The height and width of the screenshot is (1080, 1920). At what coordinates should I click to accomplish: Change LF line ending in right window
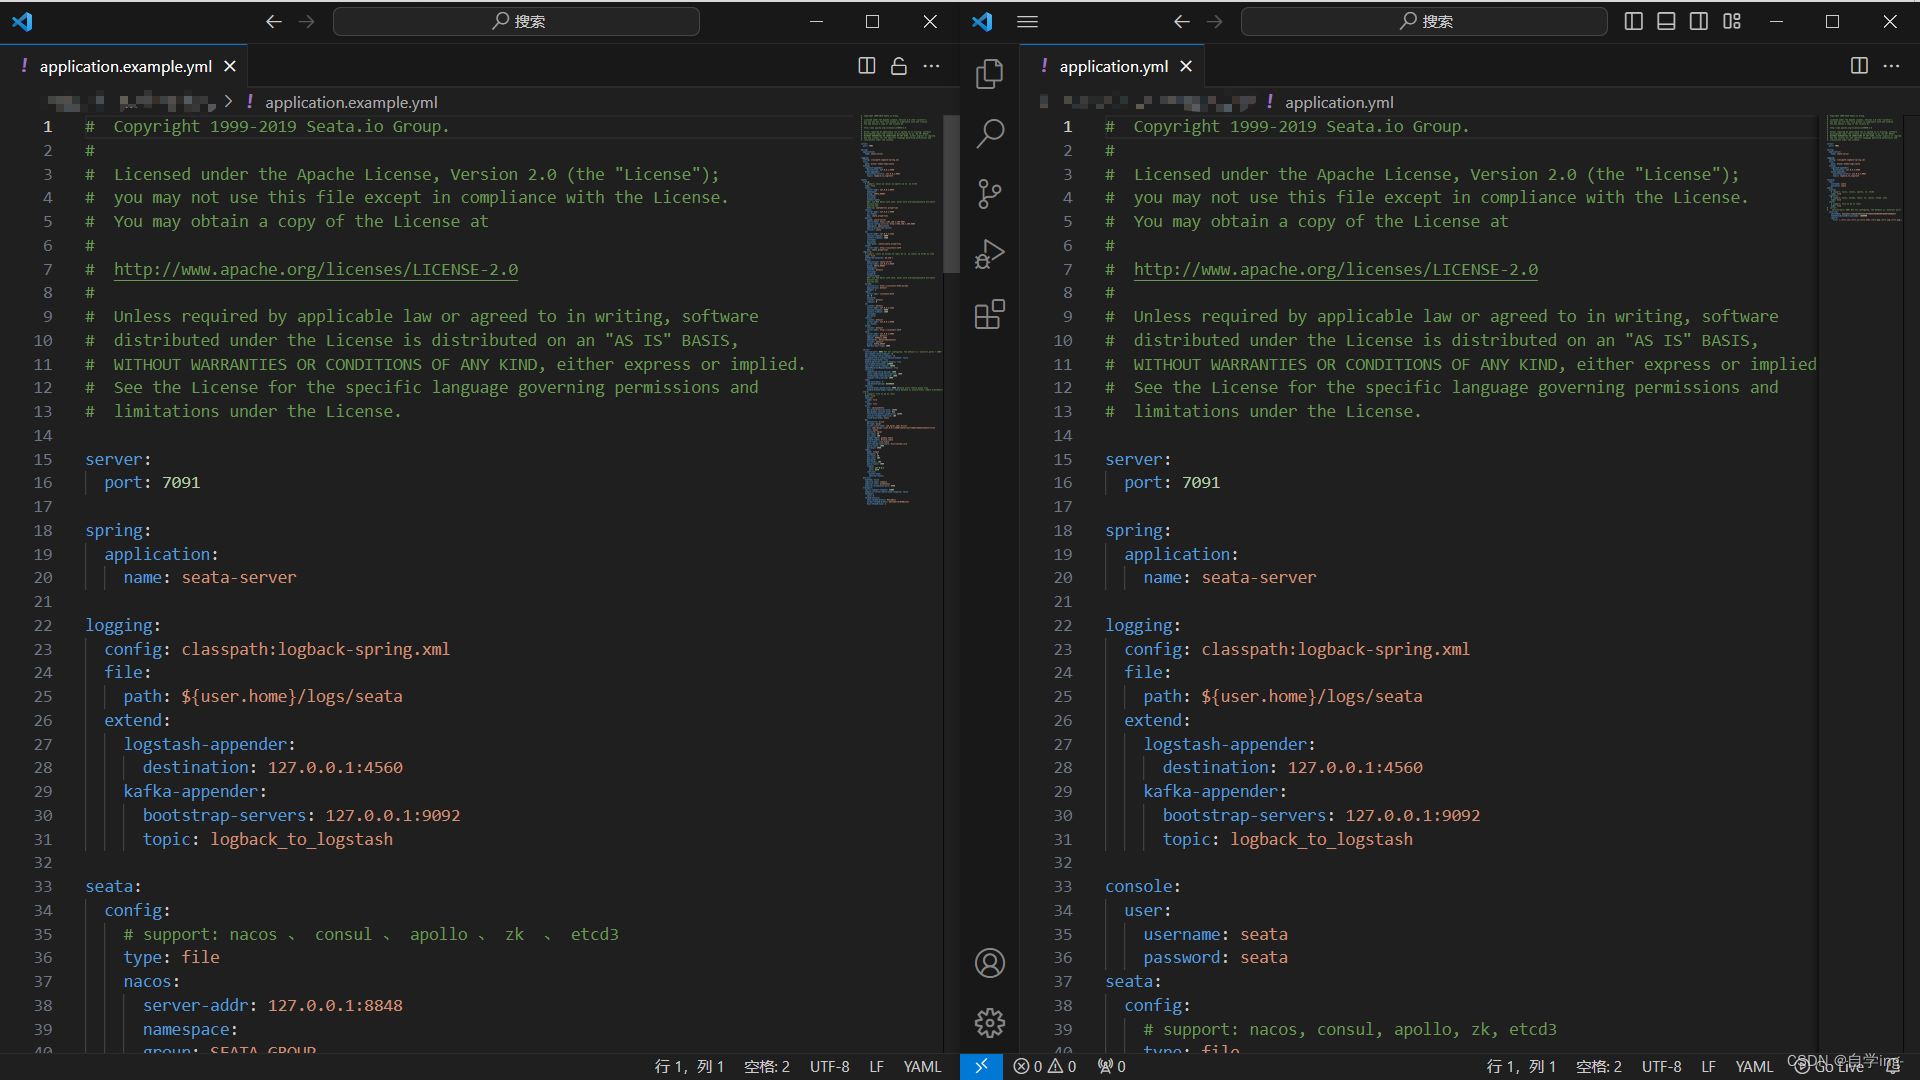coord(1708,1066)
